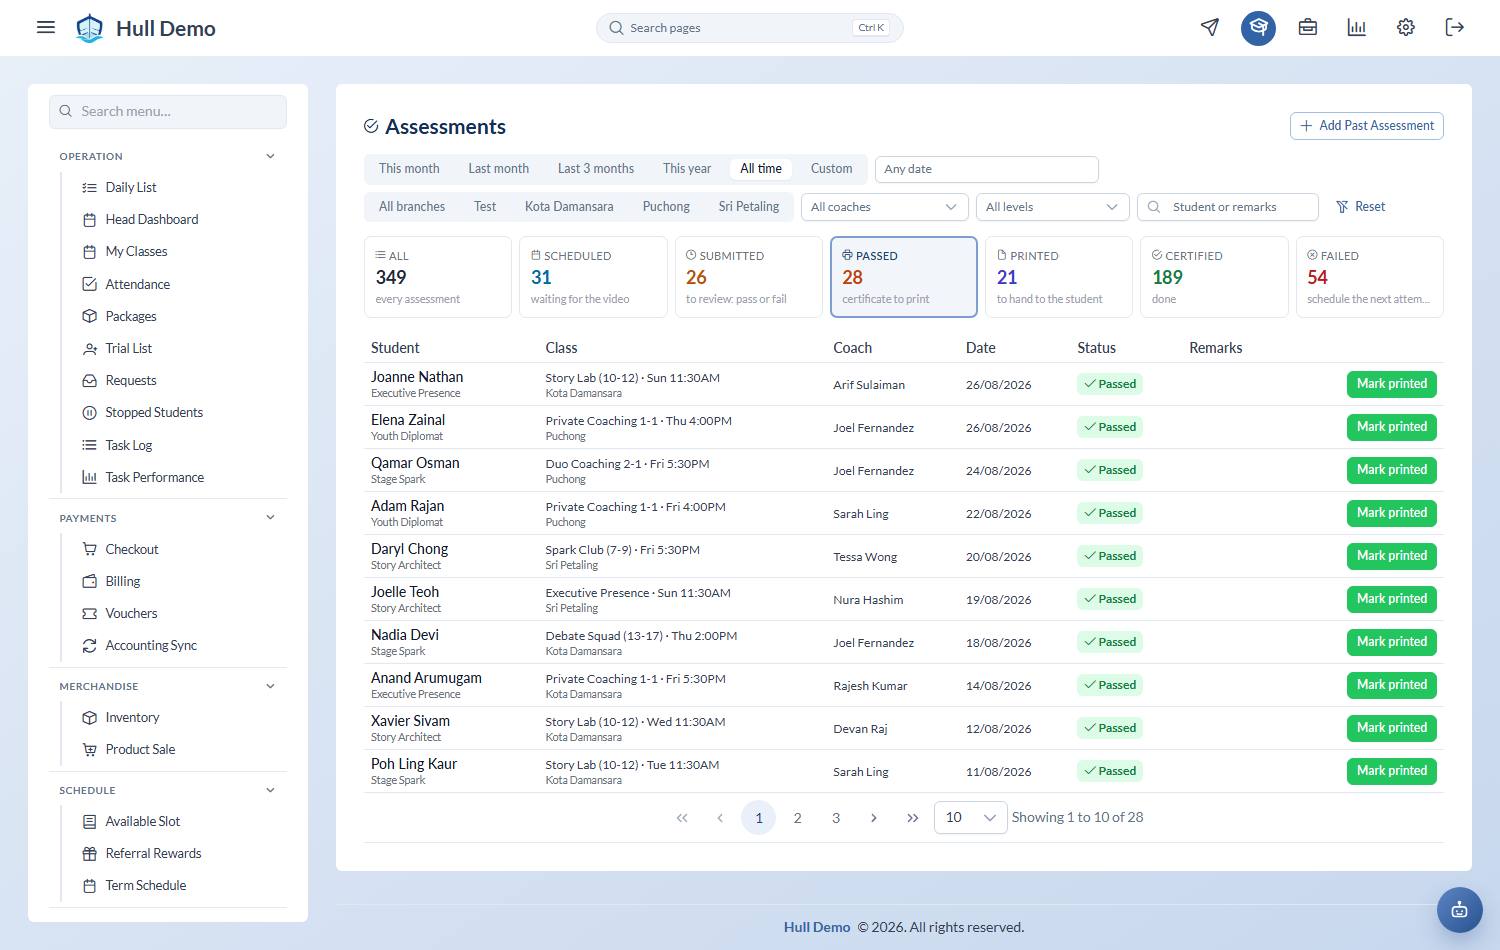Click the briefcase icon in header
The width and height of the screenshot is (1500, 950).
coord(1307,27)
